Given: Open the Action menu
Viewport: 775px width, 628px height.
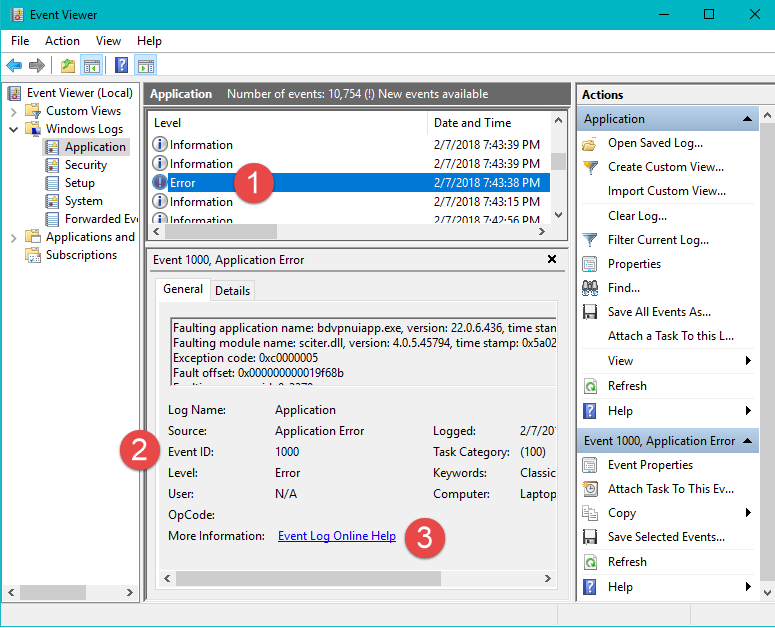Looking at the screenshot, I should [x=62, y=41].
